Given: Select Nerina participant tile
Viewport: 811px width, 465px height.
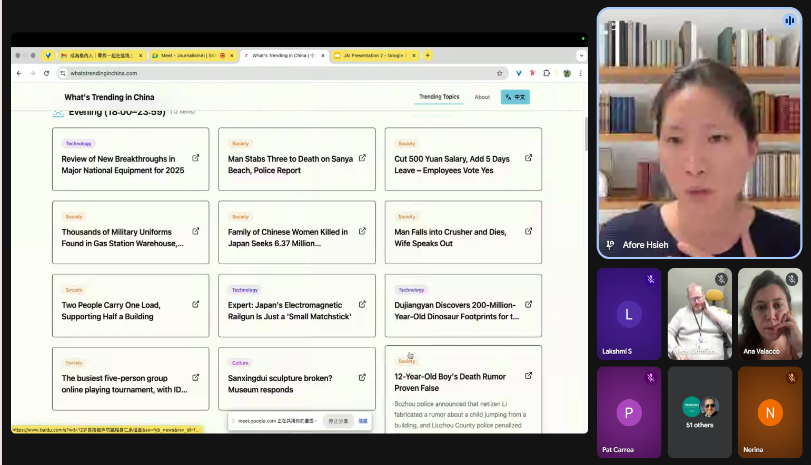Looking at the screenshot, I should coord(770,412).
